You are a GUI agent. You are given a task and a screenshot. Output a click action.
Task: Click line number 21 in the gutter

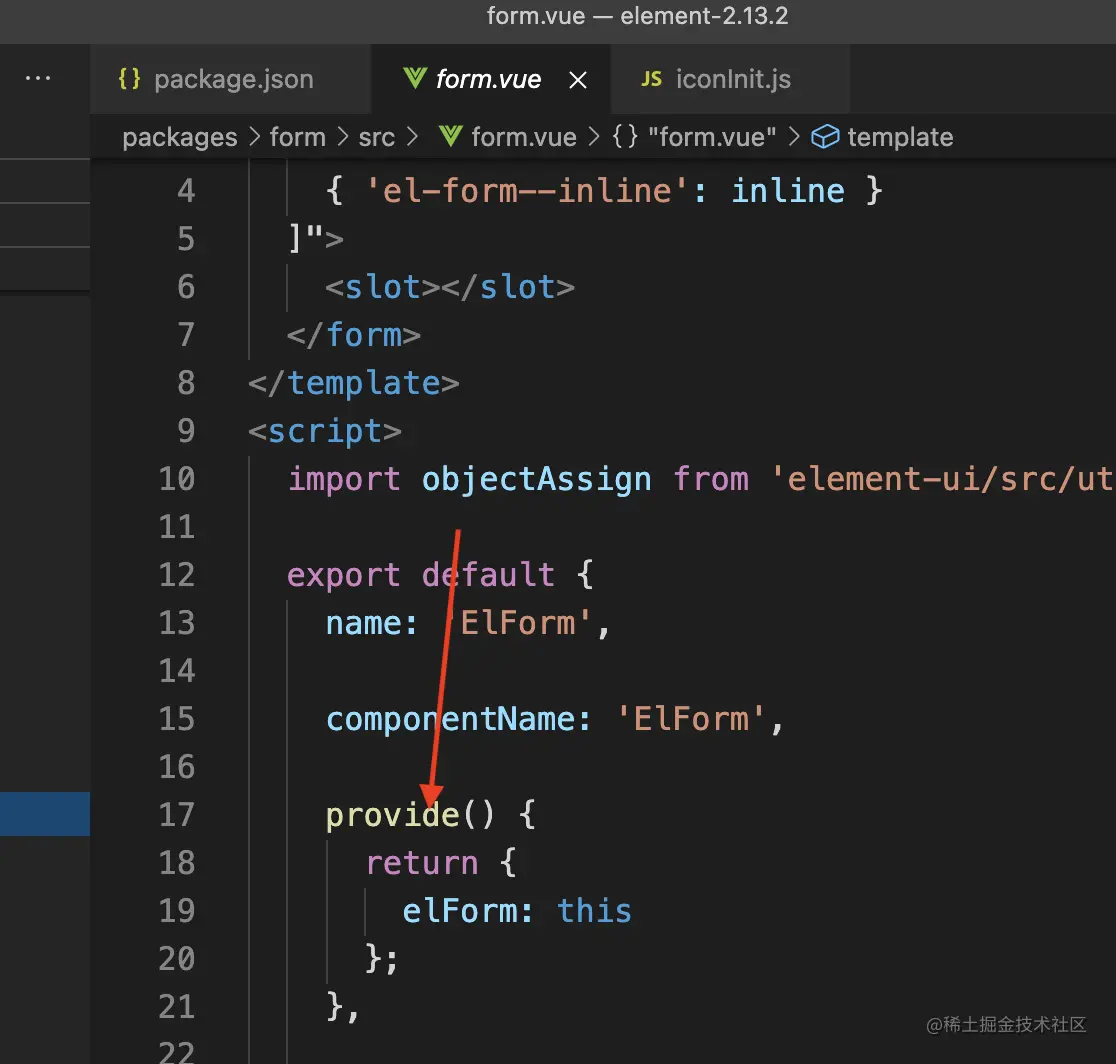(x=177, y=1006)
